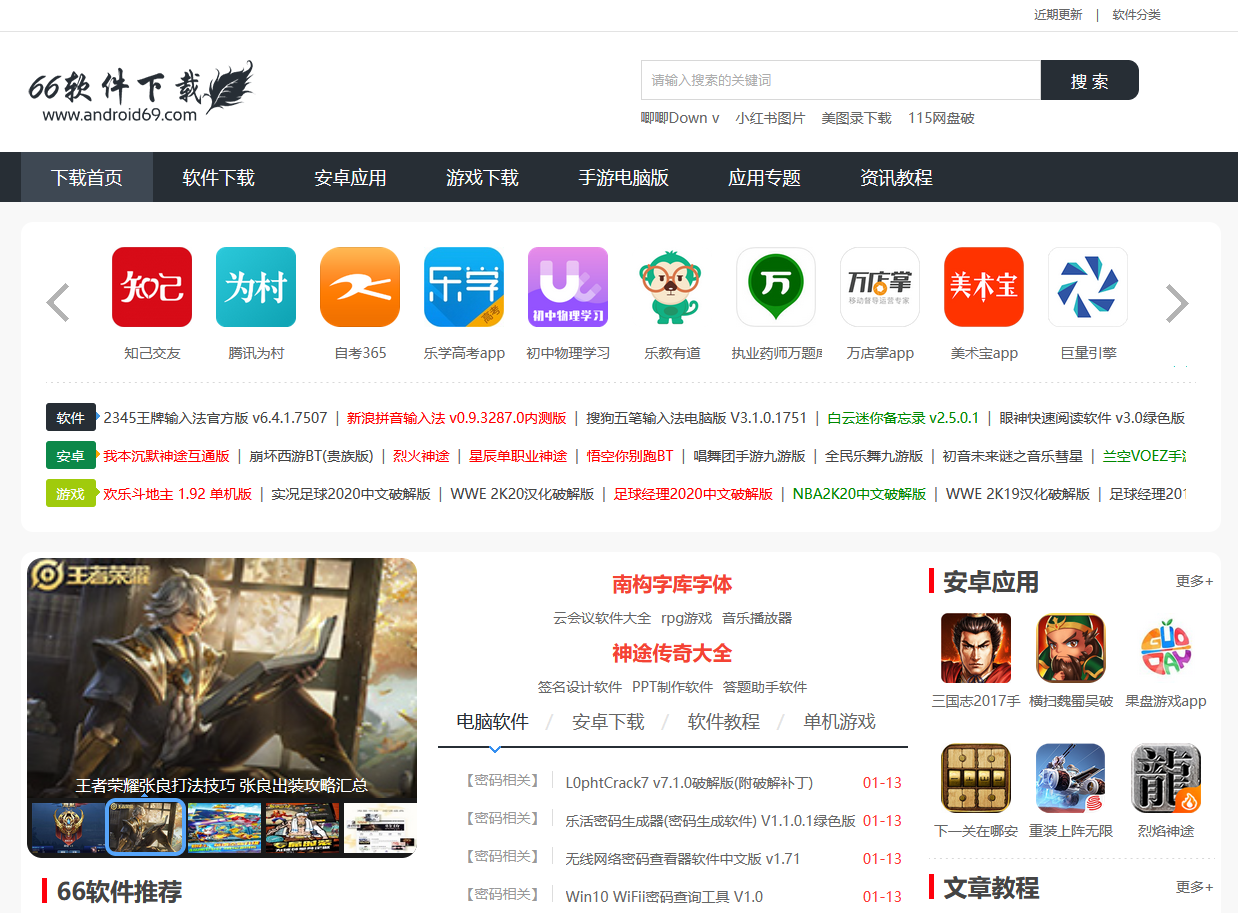Open 手游电脑版 navigation item
The height and width of the screenshot is (913, 1238).
pyautogui.click(x=624, y=178)
